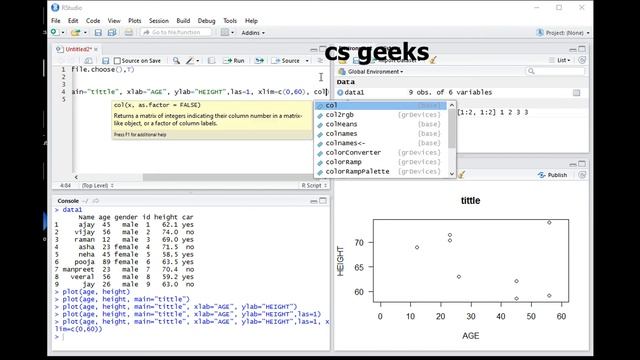Image resolution: width=640 pixels, height=360 pixels.
Task: Open the Session menu
Action: (x=158, y=20)
